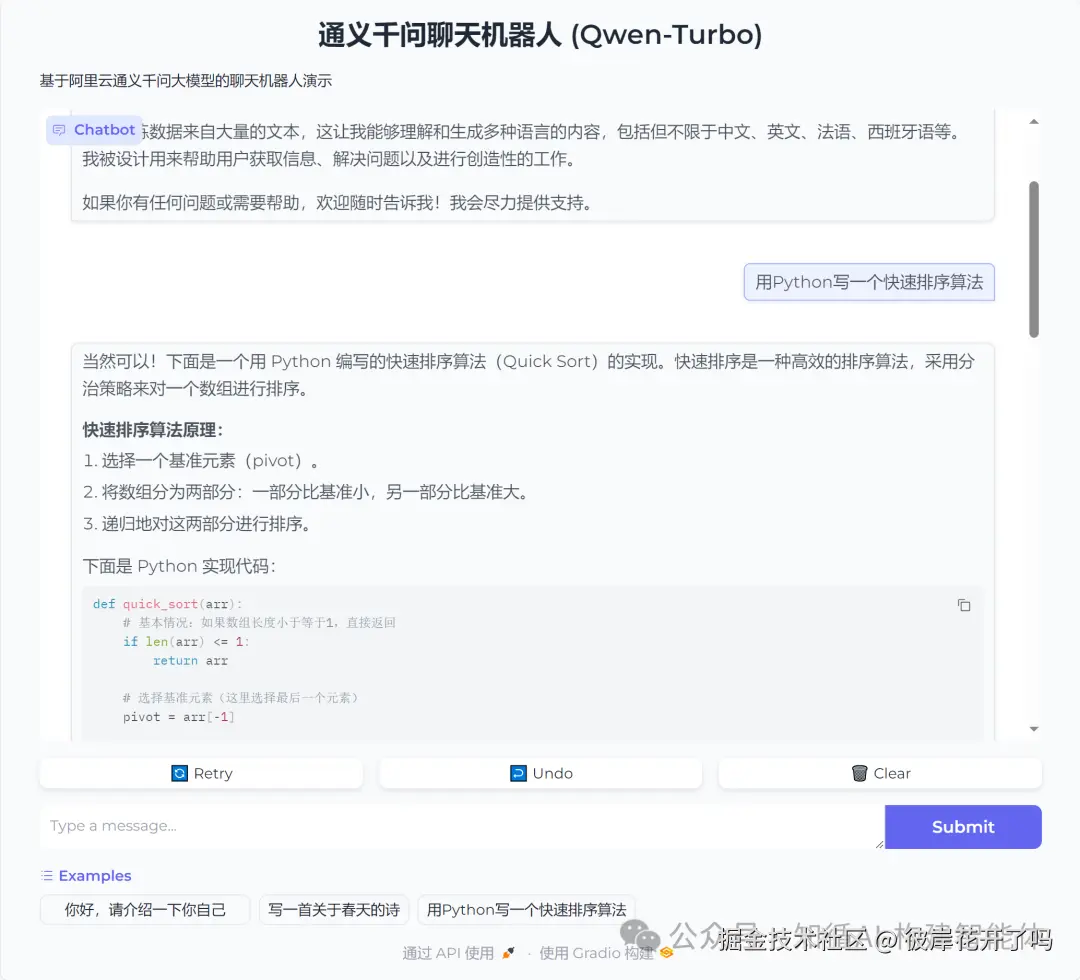The width and height of the screenshot is (1080, 980).
Task: Choose the 用Python写一个快速排序算法 example
Action: click(x=526, y=910)
